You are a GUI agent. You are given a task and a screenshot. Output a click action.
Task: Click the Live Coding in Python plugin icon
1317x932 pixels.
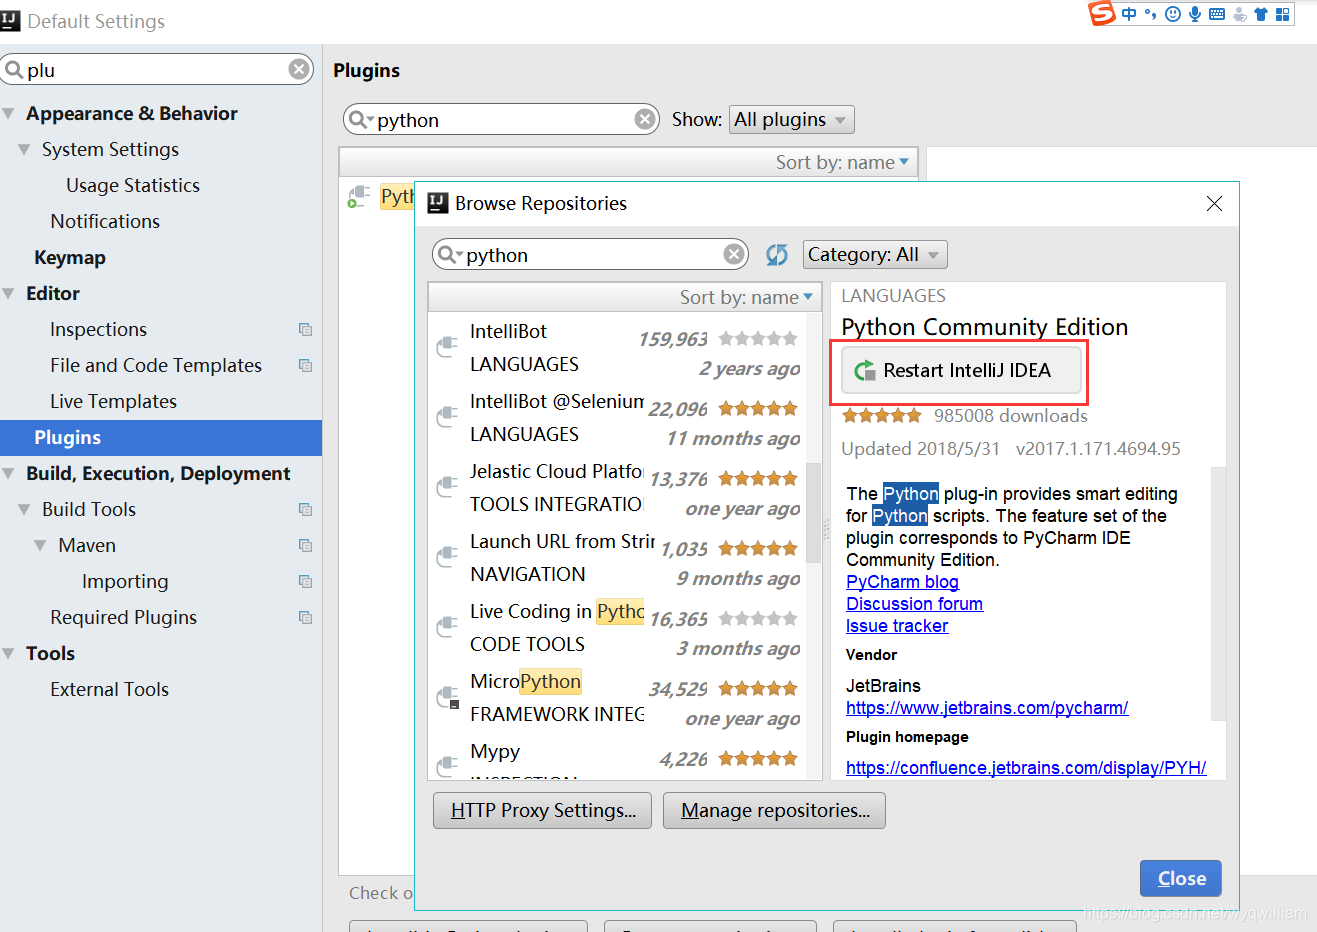(447, 627)
